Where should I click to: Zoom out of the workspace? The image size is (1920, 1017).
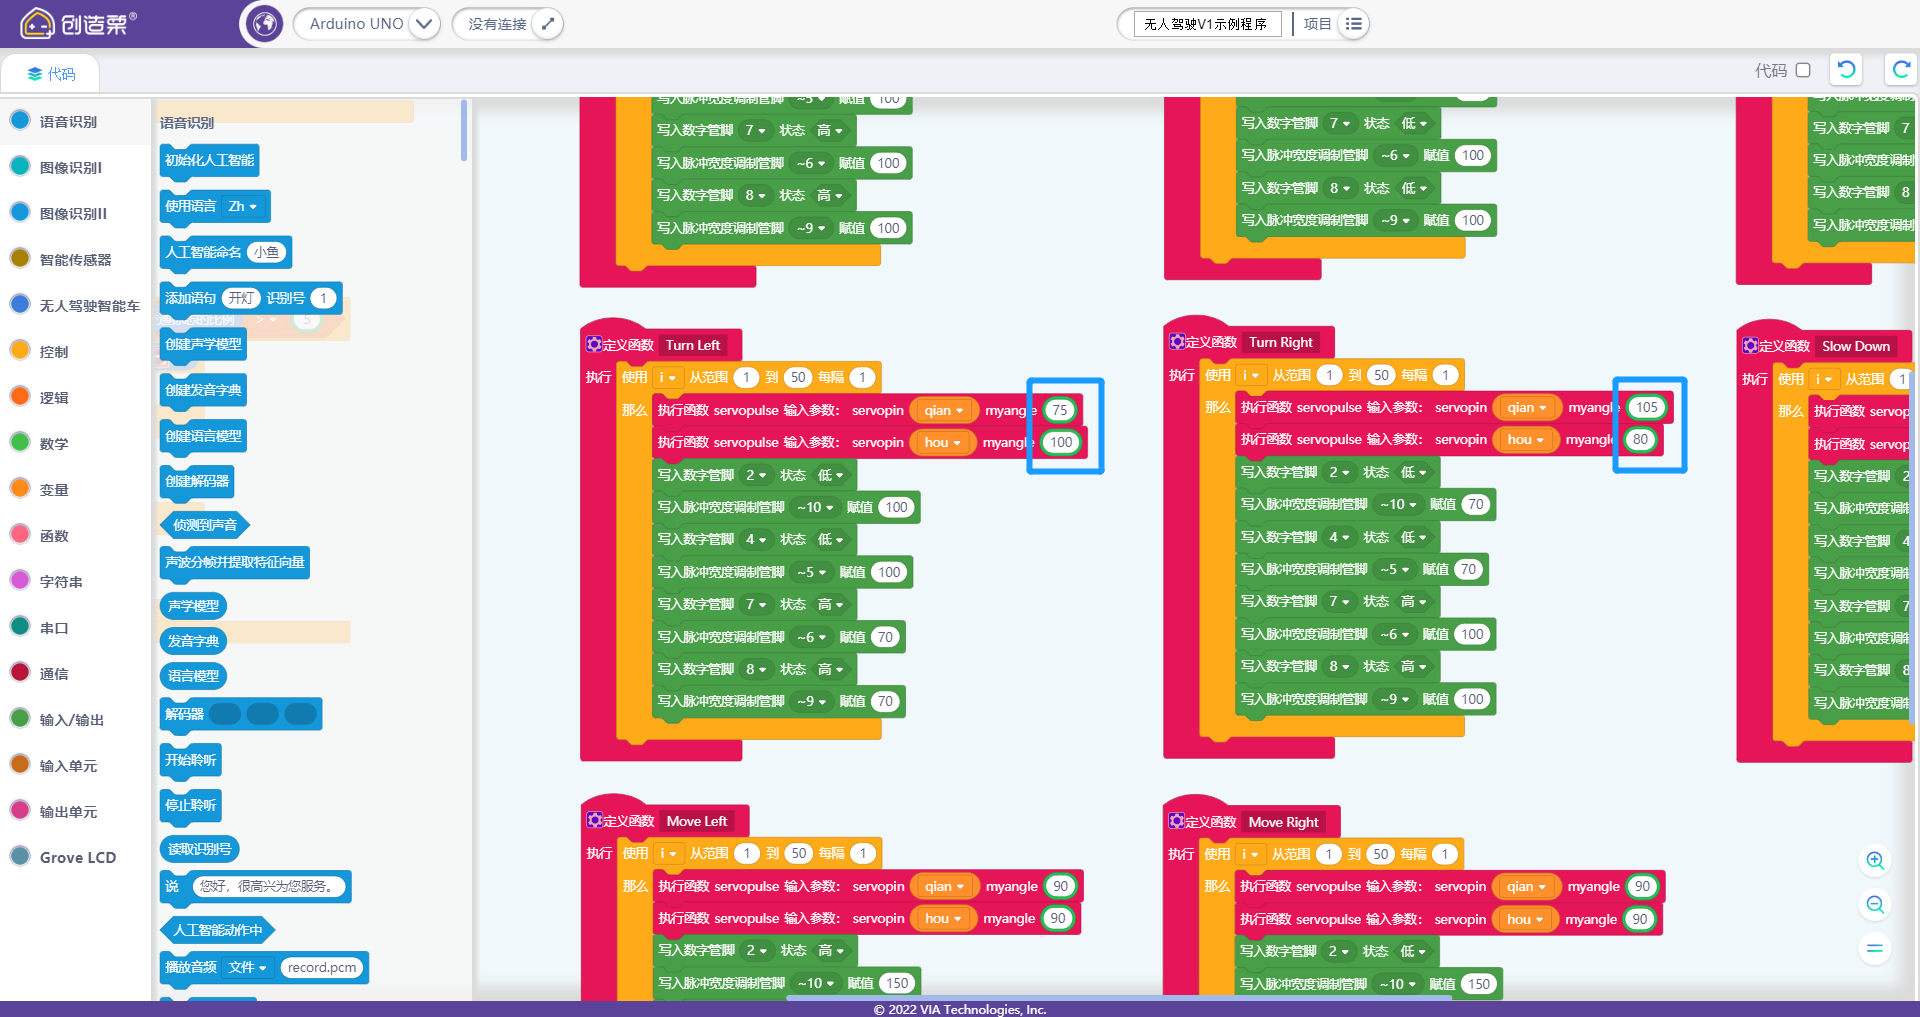pos(1875,905)
